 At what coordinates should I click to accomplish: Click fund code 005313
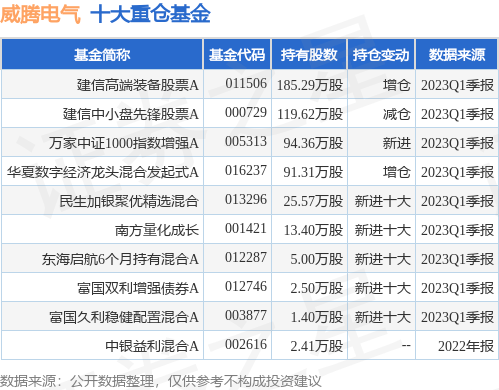246,141
